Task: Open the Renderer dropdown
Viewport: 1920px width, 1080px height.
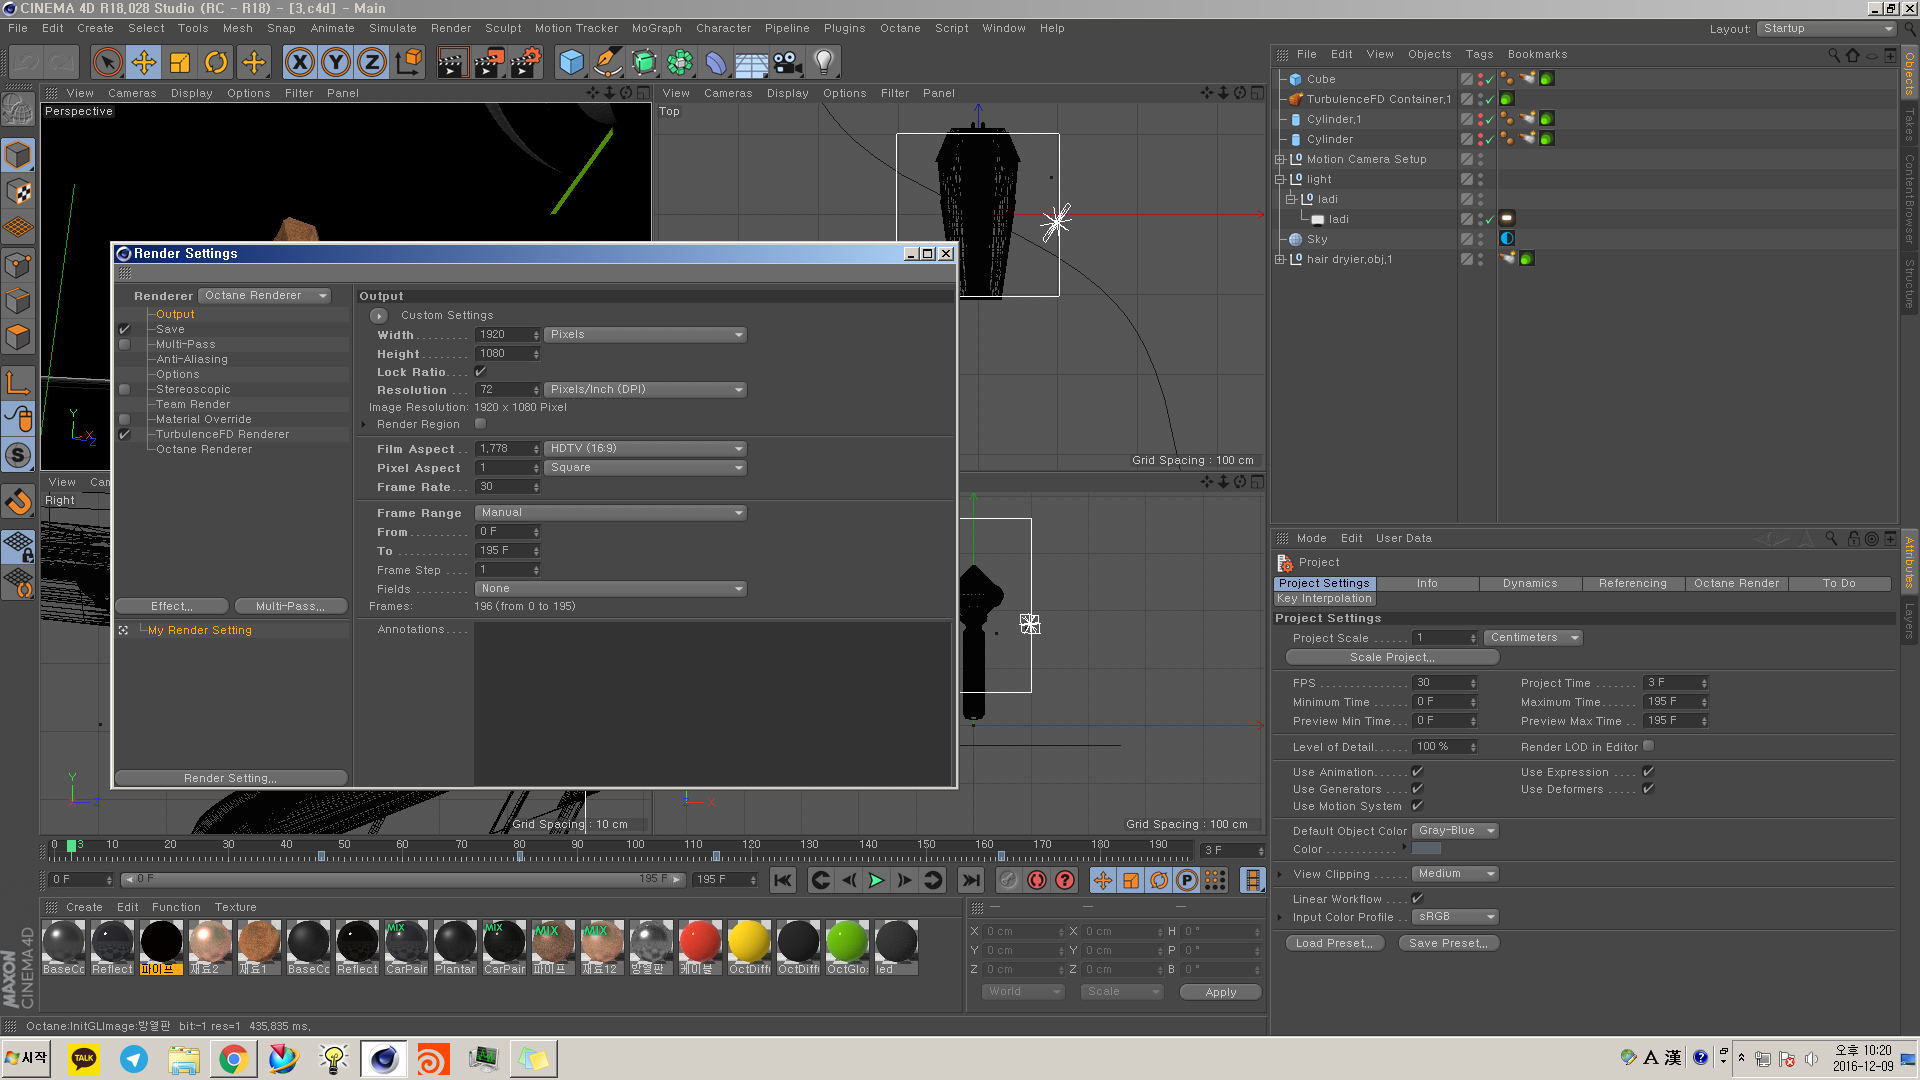Action: click(x=265, y=296)
